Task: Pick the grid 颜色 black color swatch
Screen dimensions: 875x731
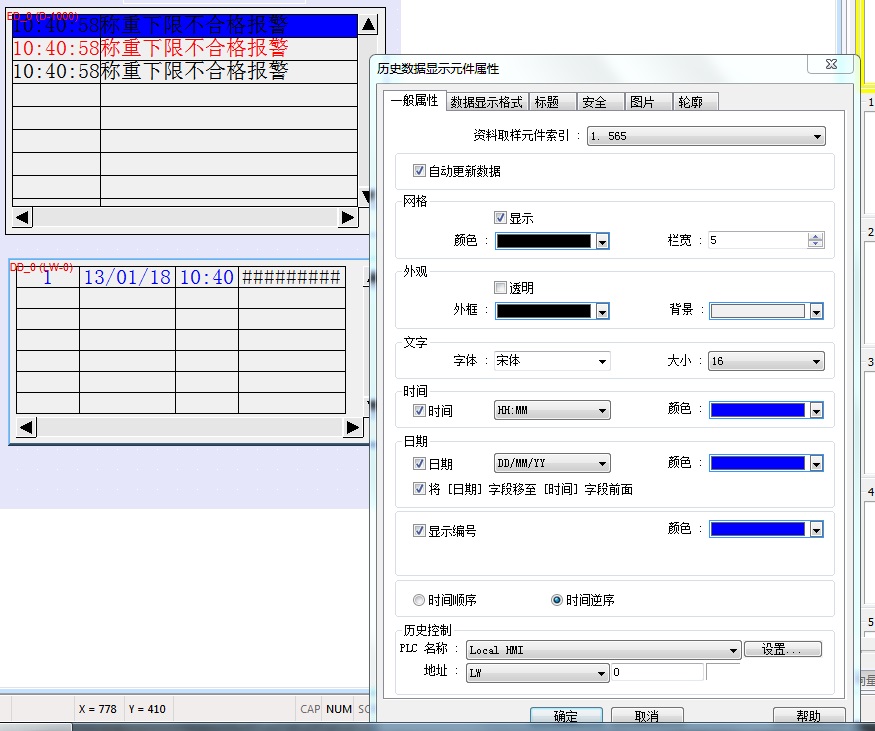Action: (544, 241)
